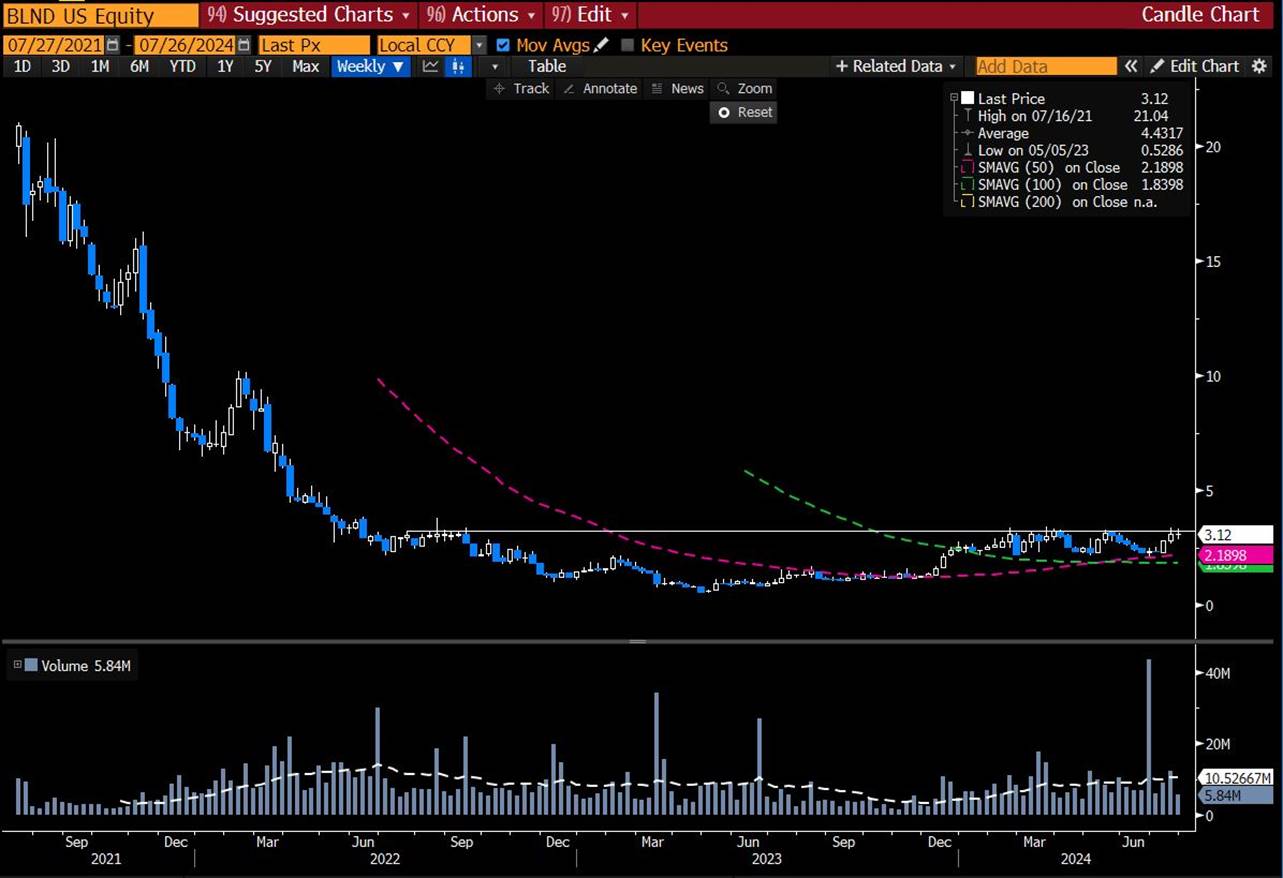Select the candlestick chart type icon
Image resolution: width=1283 pixels, height=878 pixels.
459,66
